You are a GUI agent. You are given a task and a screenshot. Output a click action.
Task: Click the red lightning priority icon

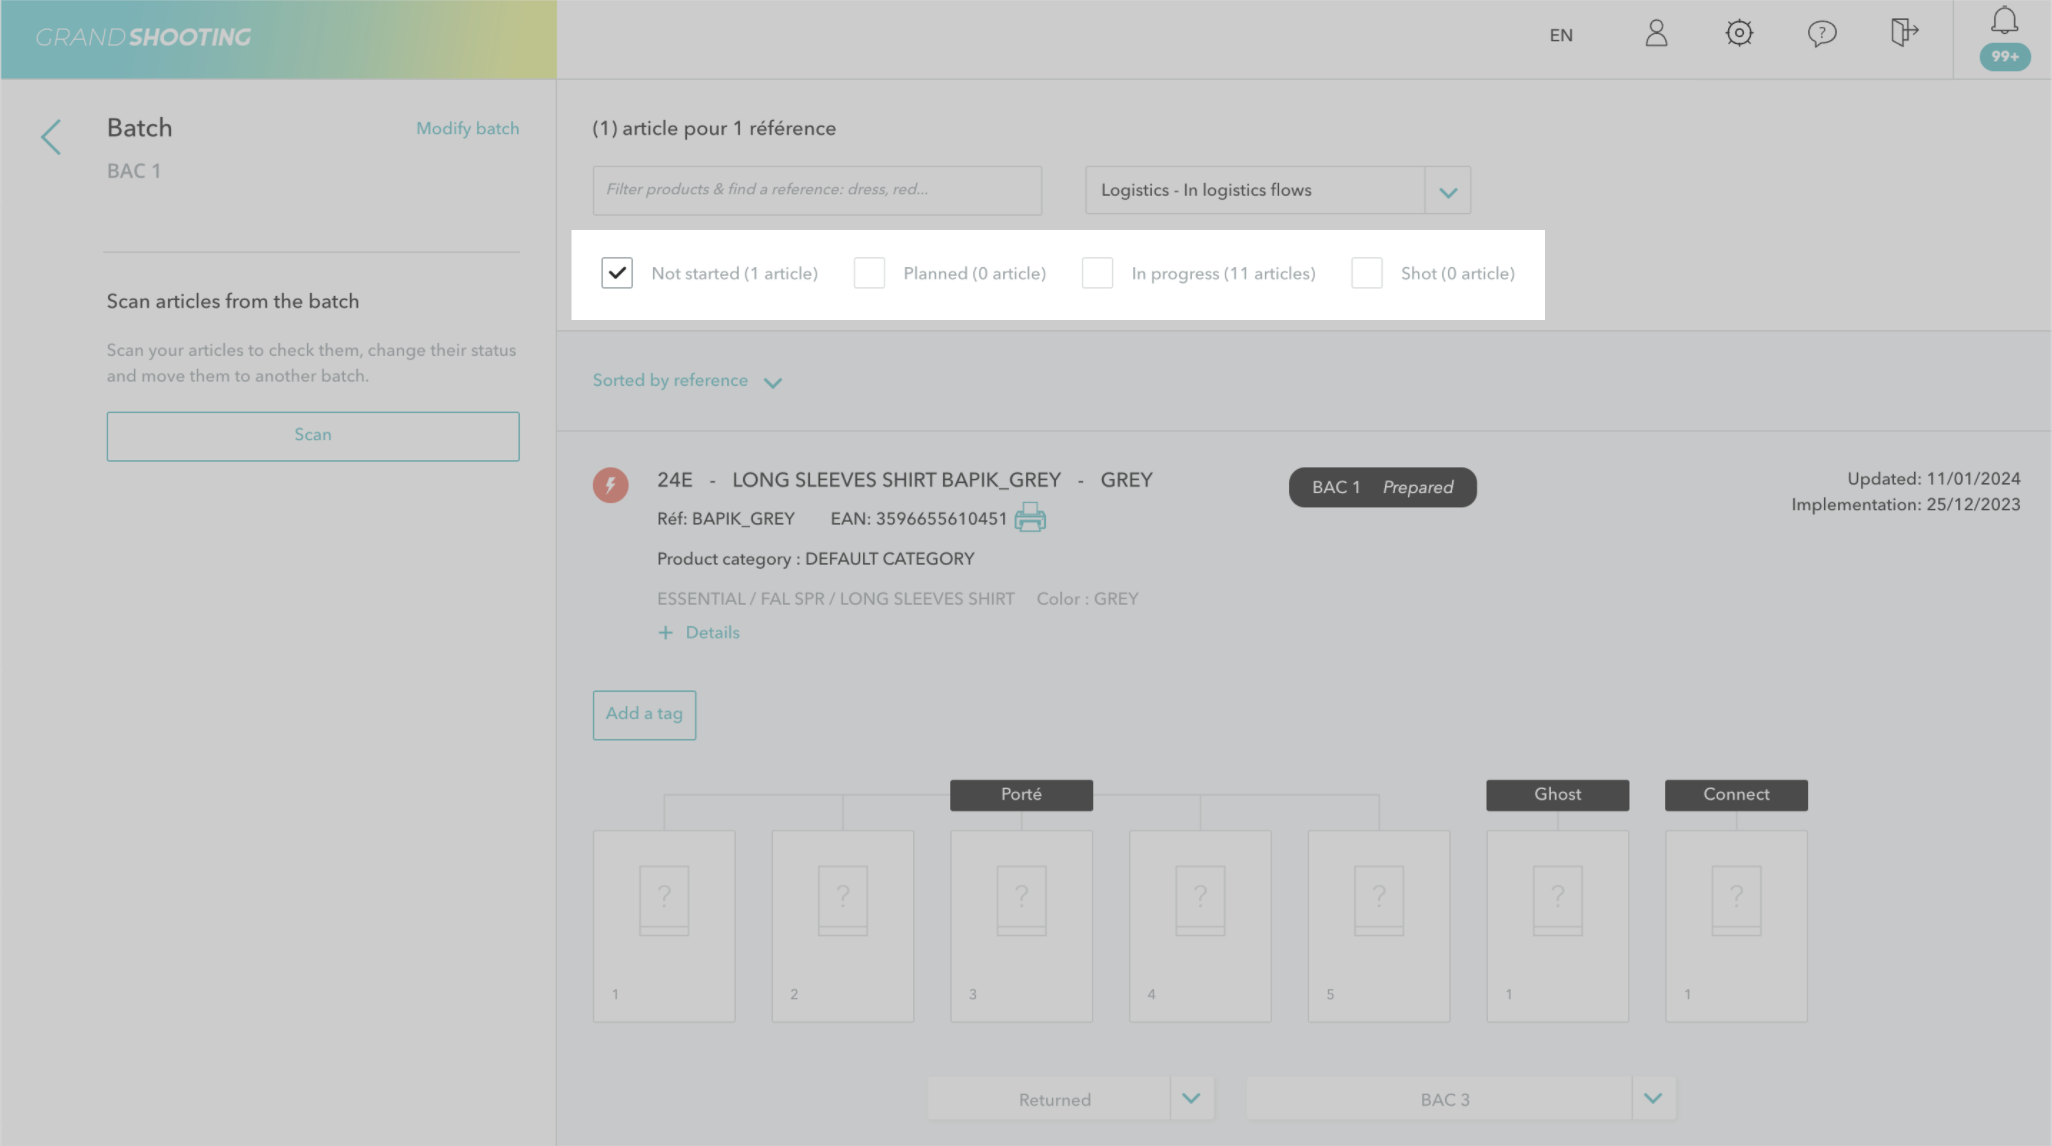point(610,485)
